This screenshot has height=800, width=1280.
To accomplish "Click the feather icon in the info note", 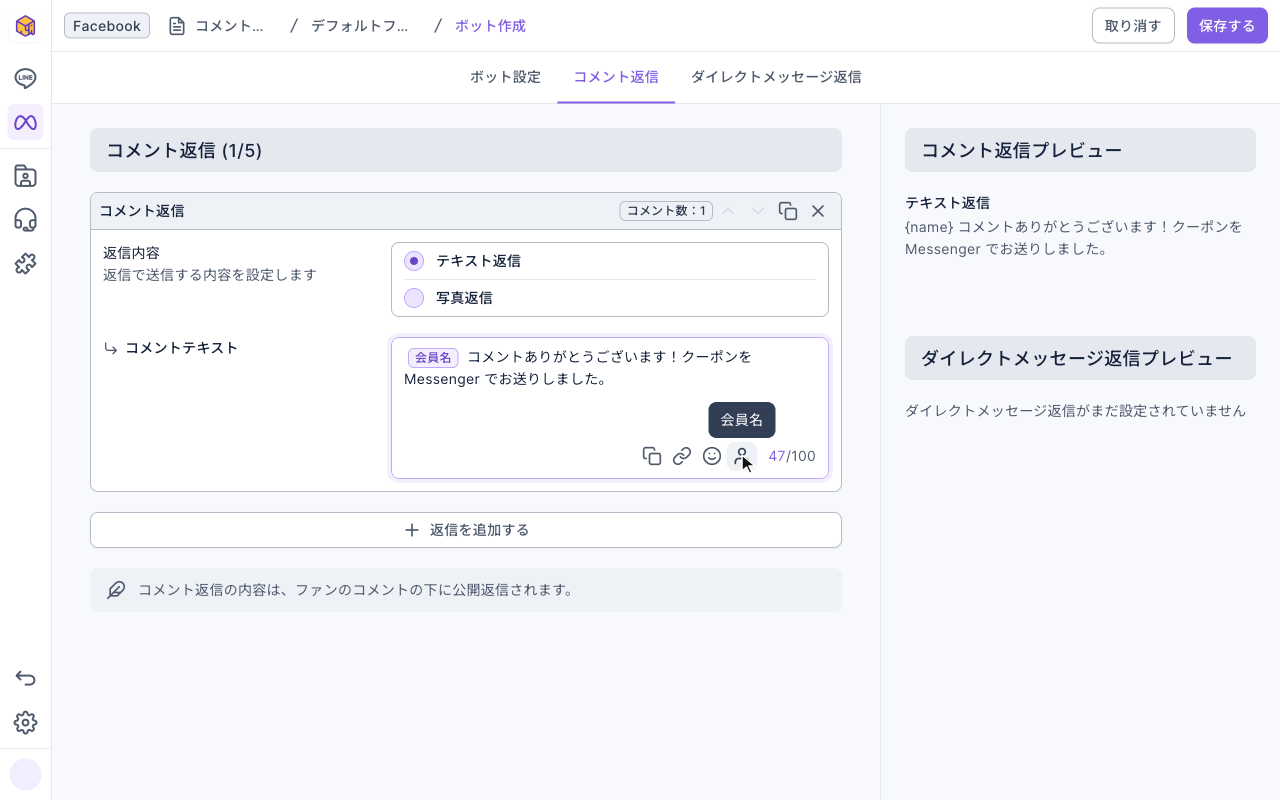I will [x=116, y=590].
